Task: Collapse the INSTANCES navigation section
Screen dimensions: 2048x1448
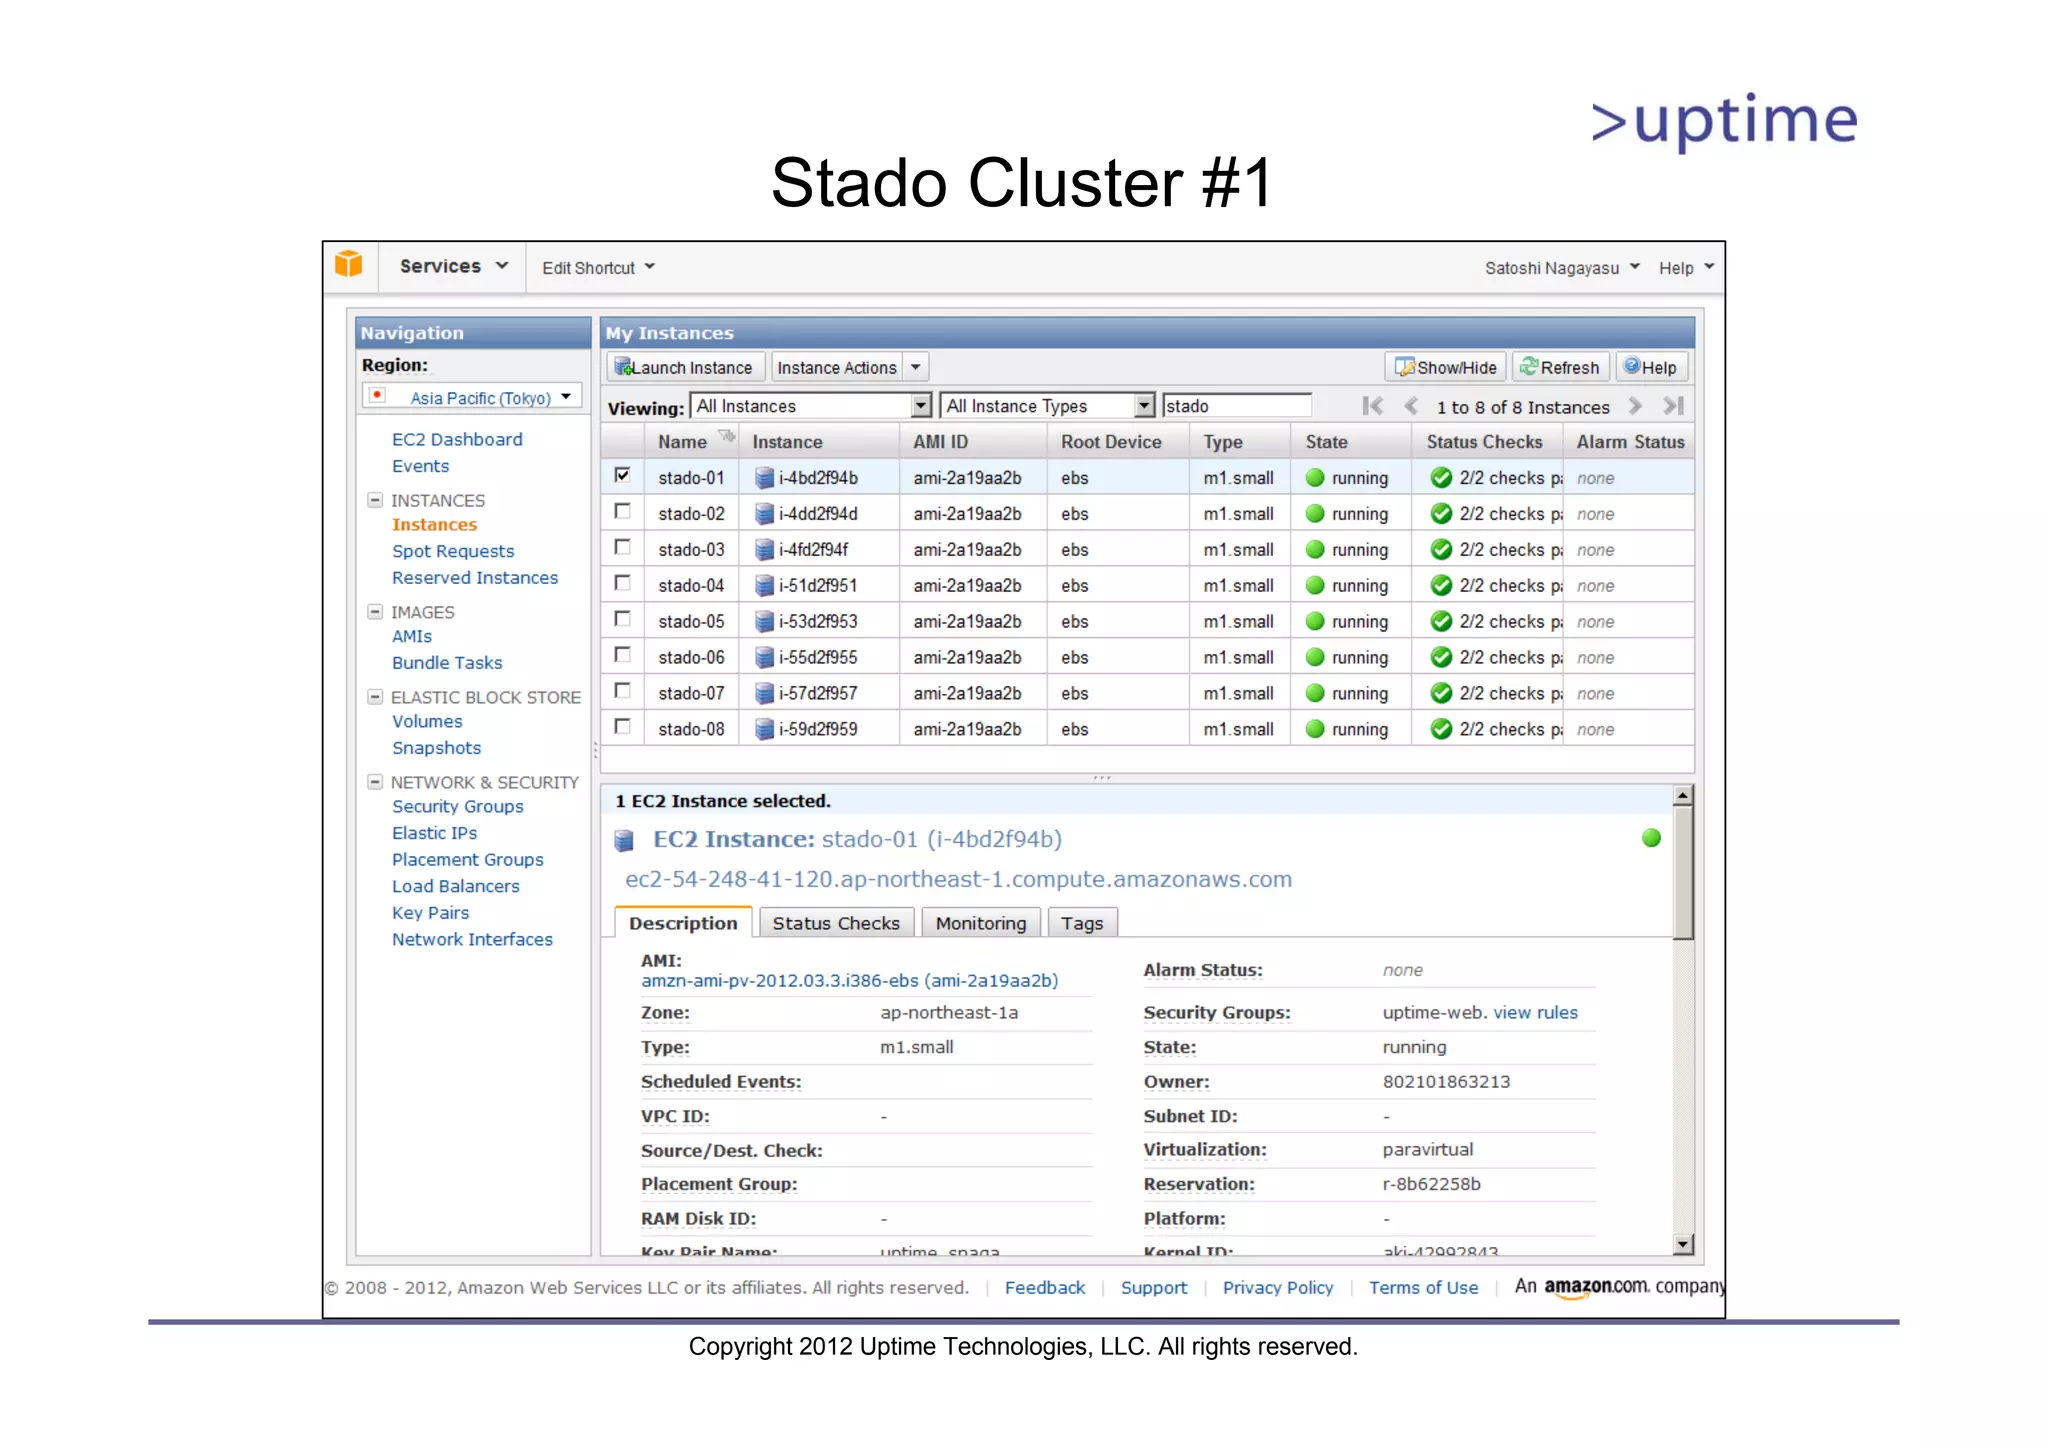Action: point(375,500)
